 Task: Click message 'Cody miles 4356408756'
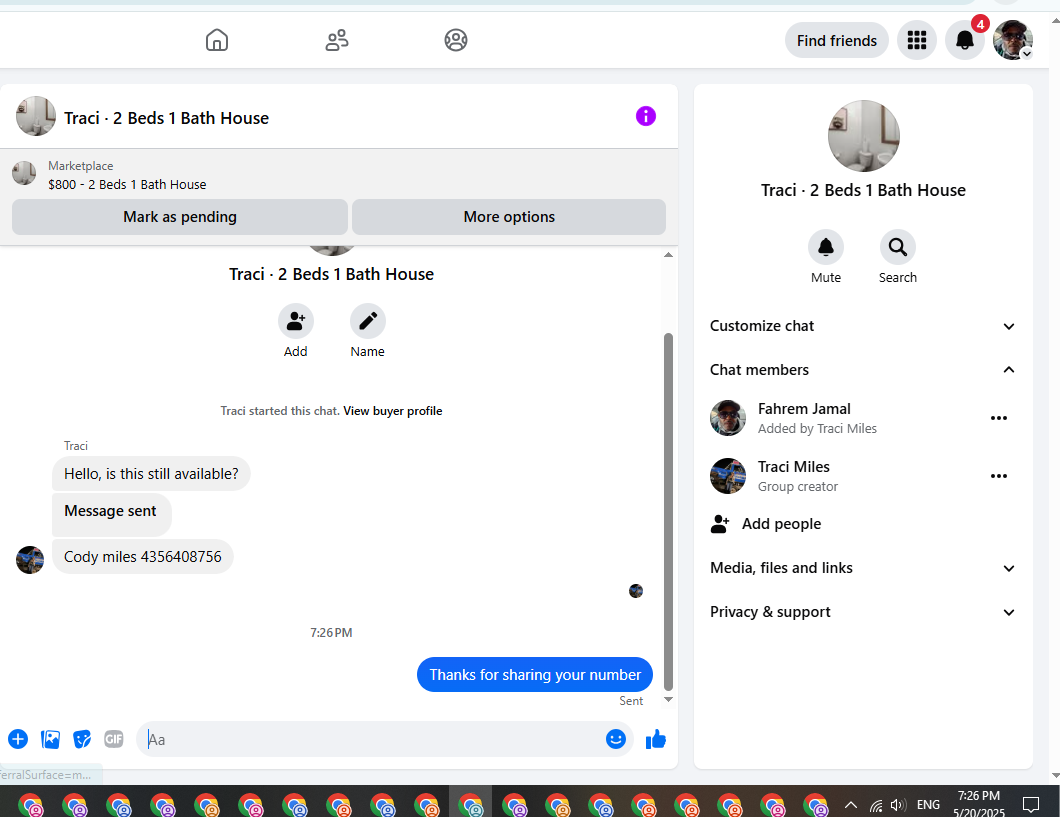click(x=143, y=557)
